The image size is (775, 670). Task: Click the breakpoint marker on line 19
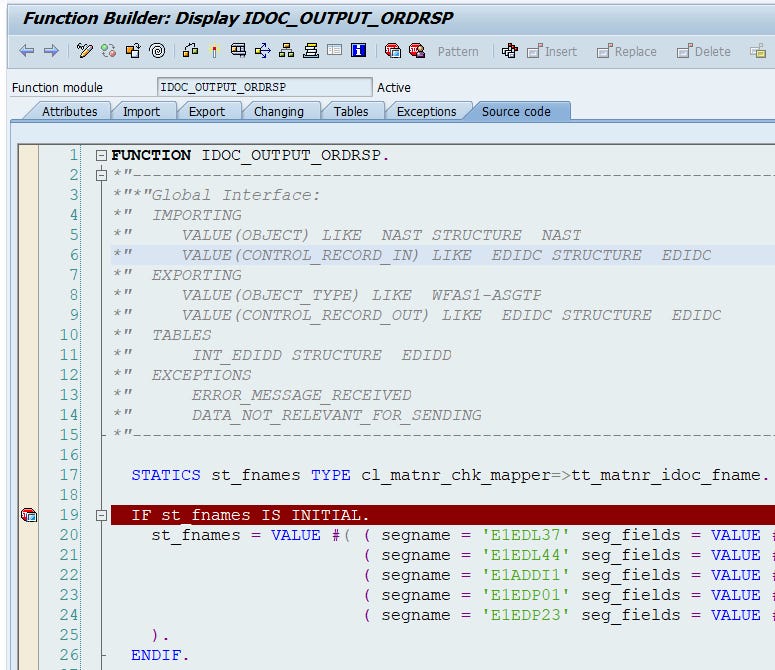tap(29, 515)
